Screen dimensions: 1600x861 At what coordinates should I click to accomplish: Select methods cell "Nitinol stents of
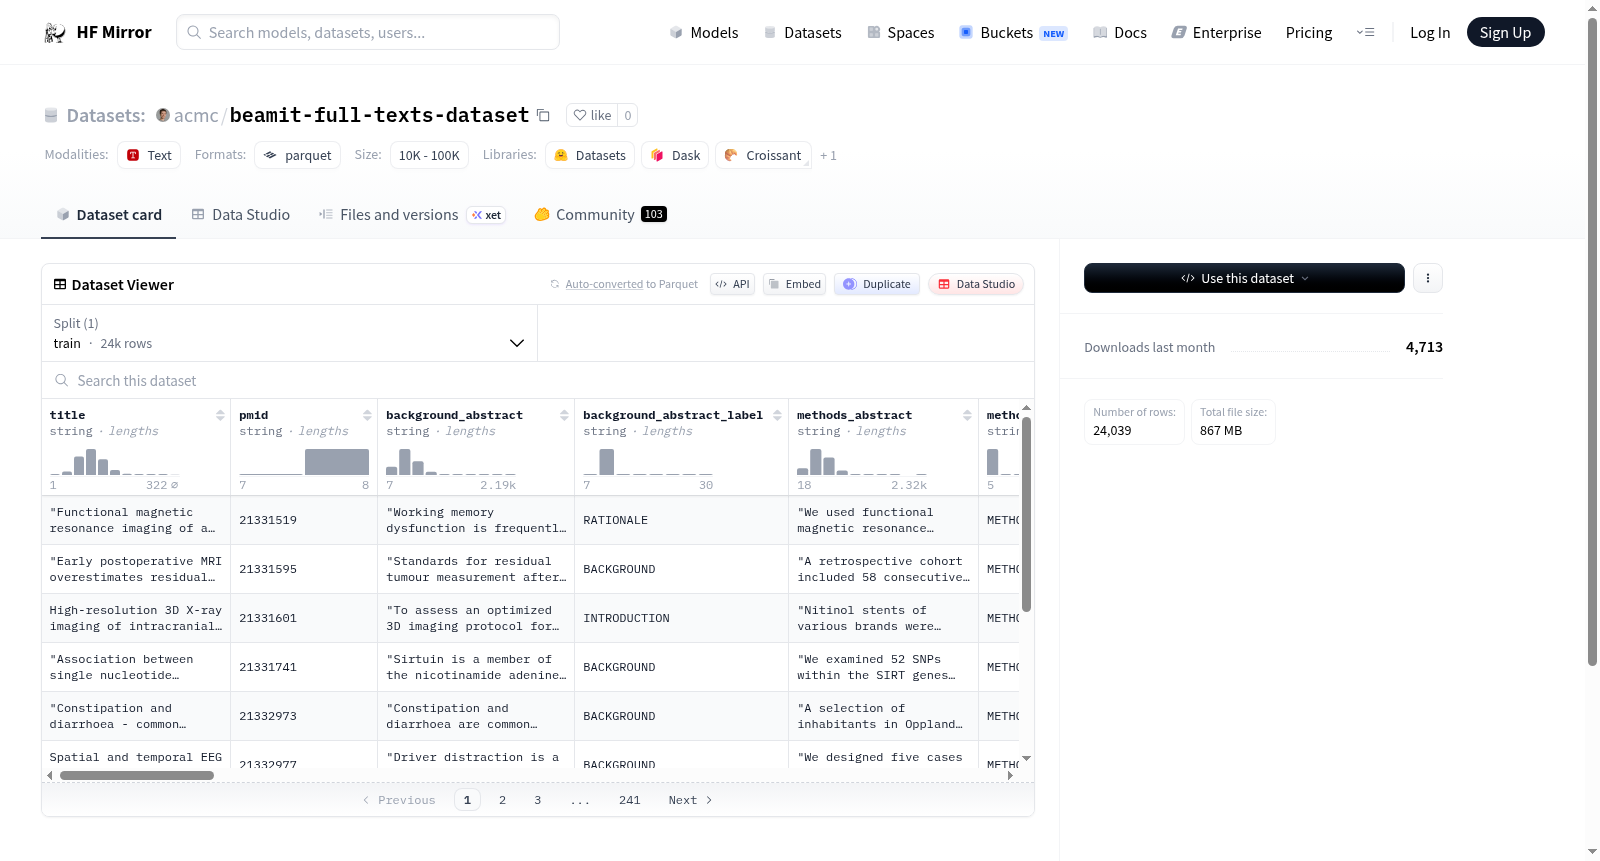(x=883, y=618)
